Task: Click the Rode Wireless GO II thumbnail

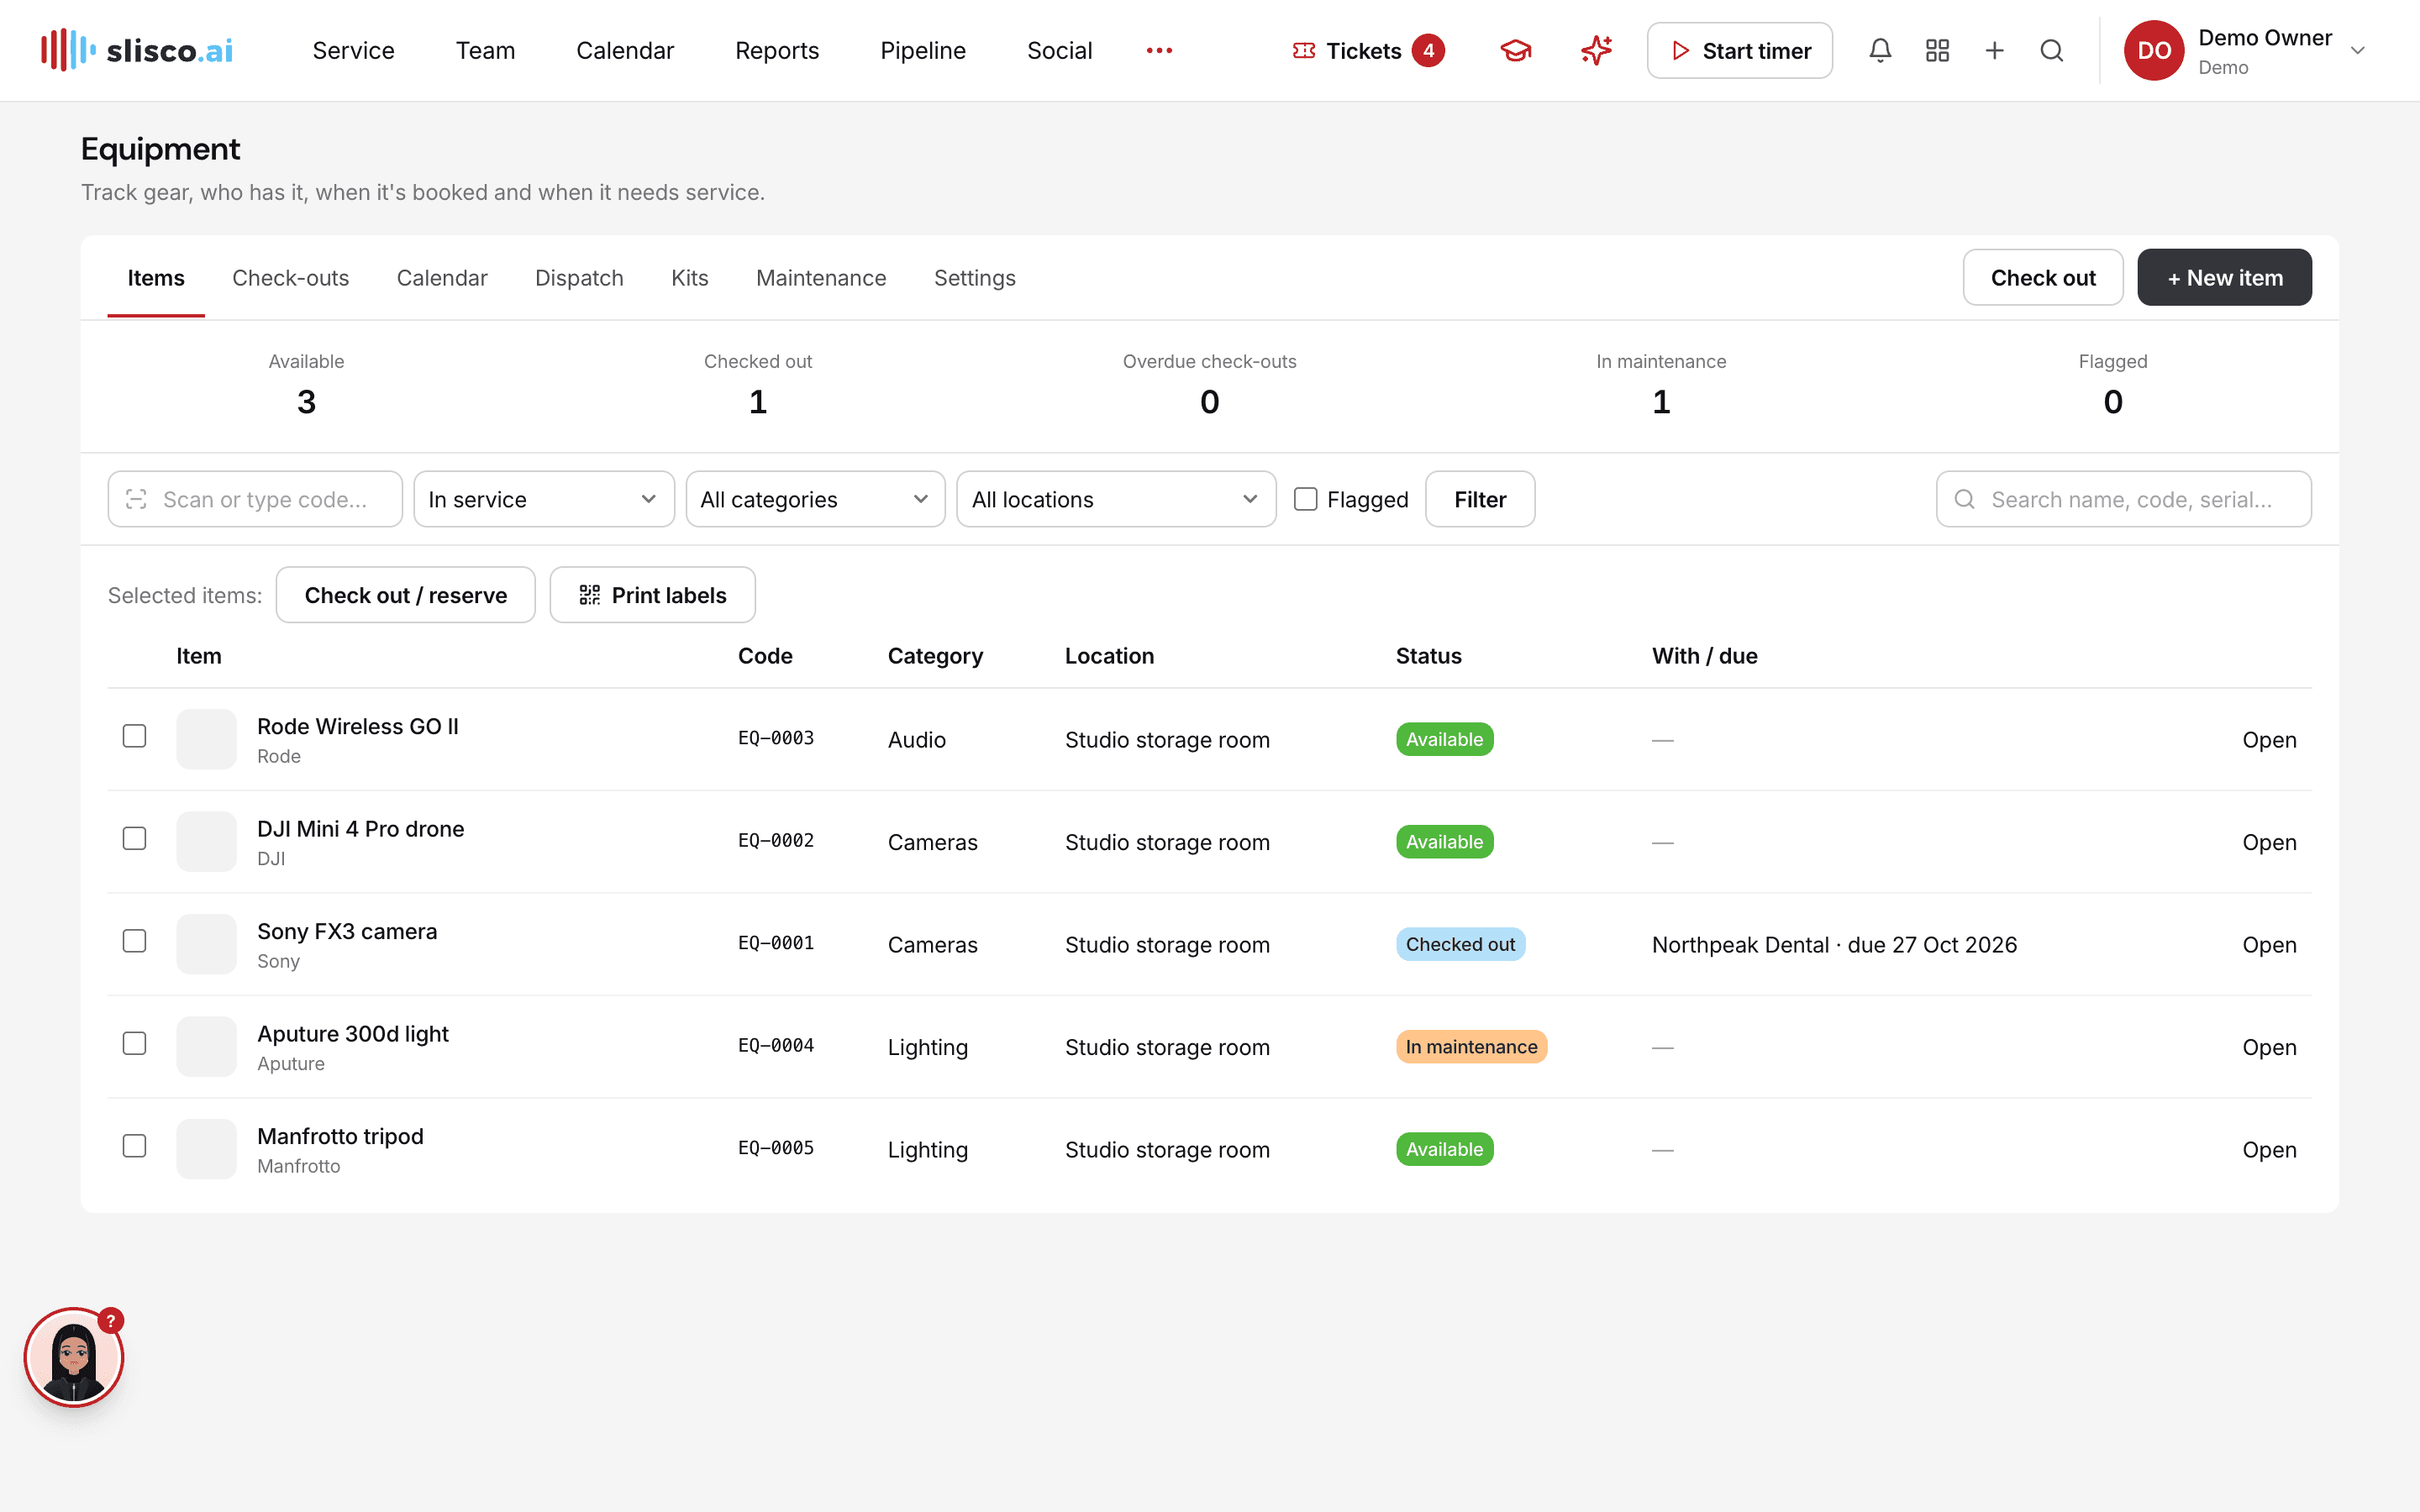Action: point(206,739)
